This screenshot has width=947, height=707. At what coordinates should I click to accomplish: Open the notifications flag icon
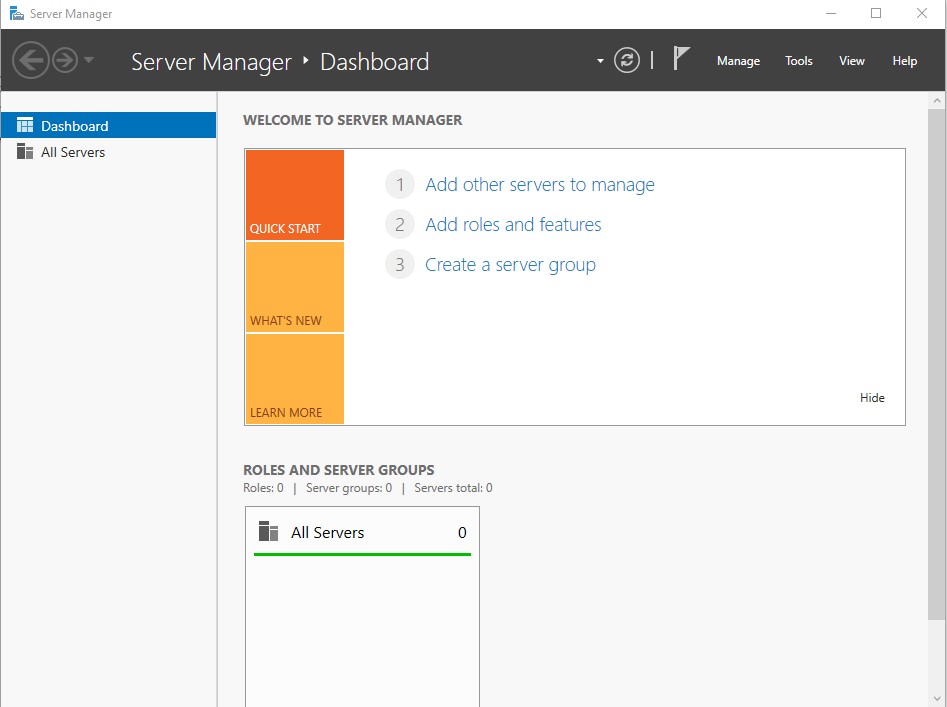[681, 59]
